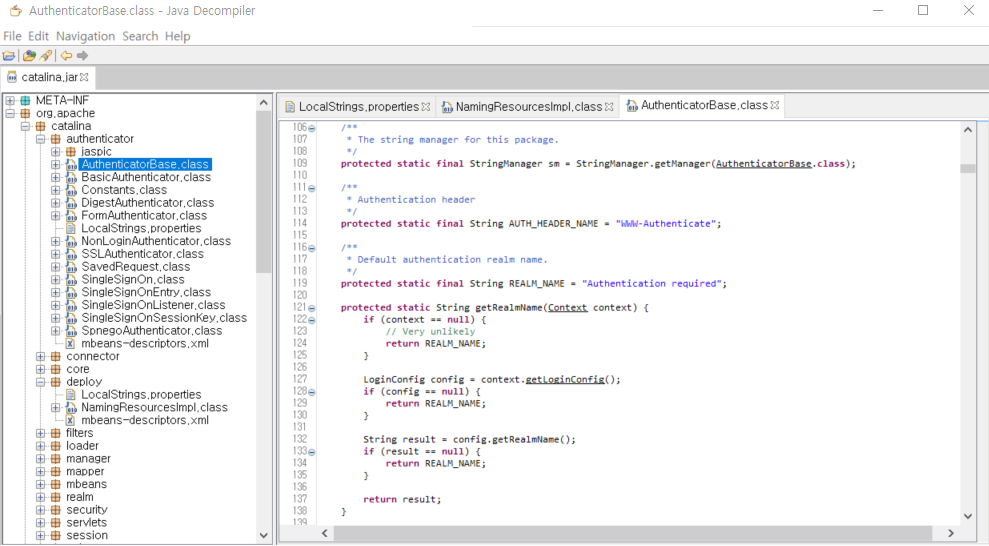Click the Search toolbar icon

coord(46,55)
